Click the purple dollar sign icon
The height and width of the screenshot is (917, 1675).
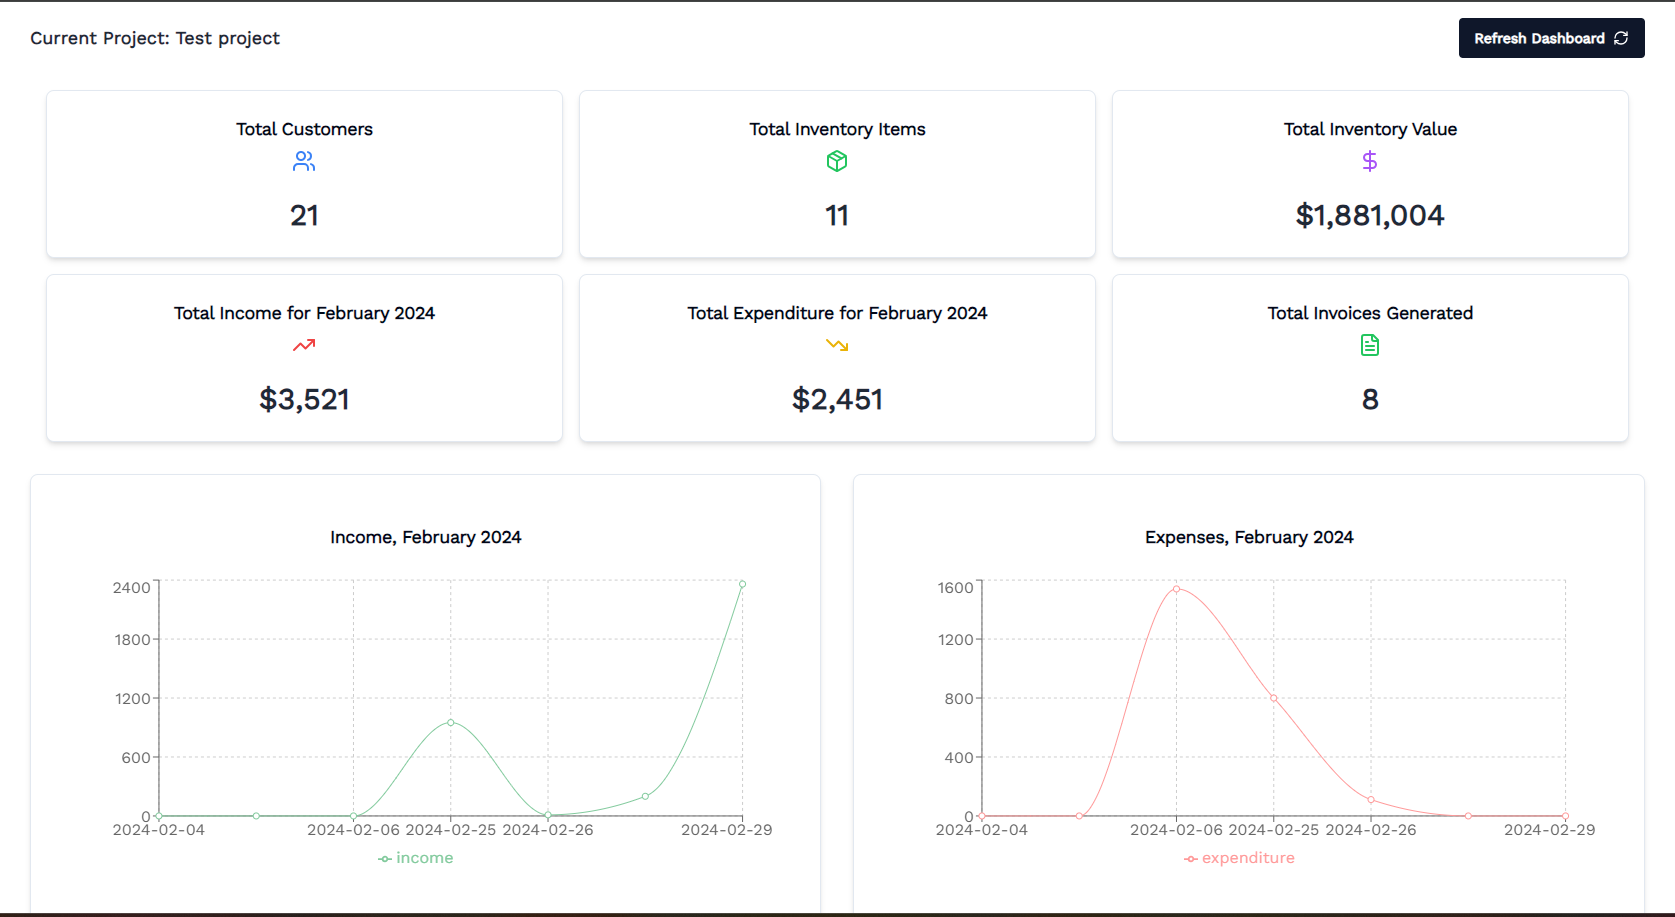1370,161
